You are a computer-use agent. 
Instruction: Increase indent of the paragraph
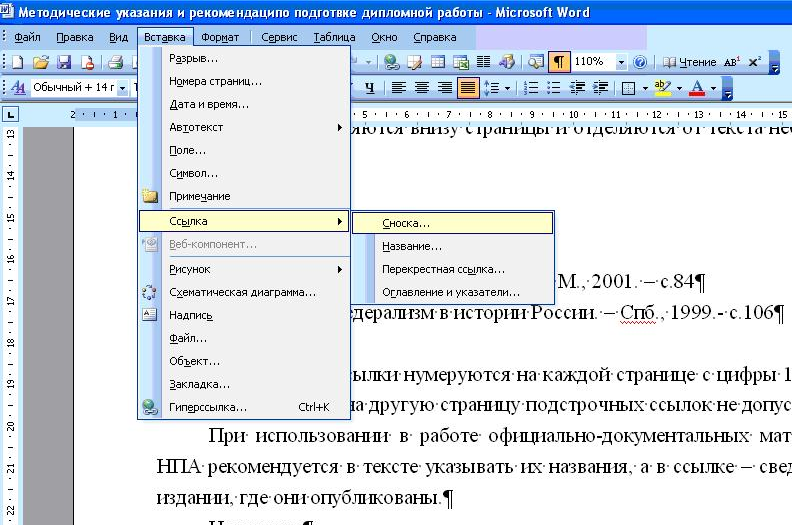(x=600, y=88)
